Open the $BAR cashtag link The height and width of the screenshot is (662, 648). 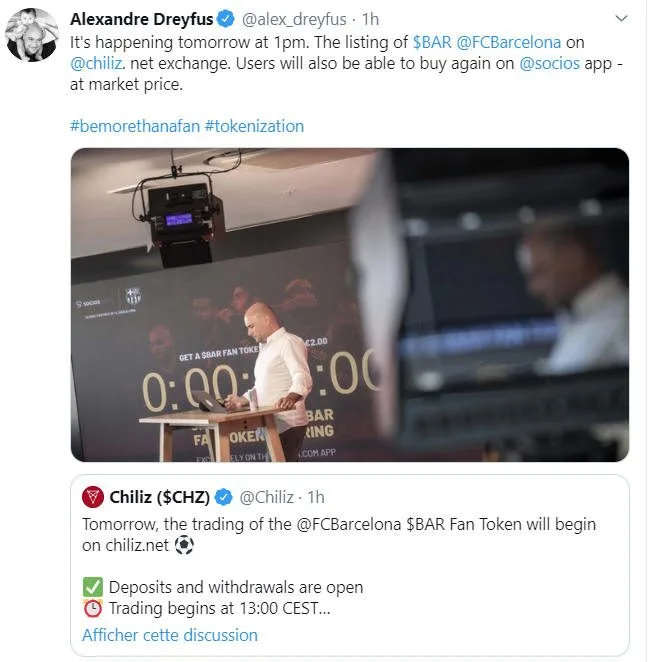coord(432,42)
